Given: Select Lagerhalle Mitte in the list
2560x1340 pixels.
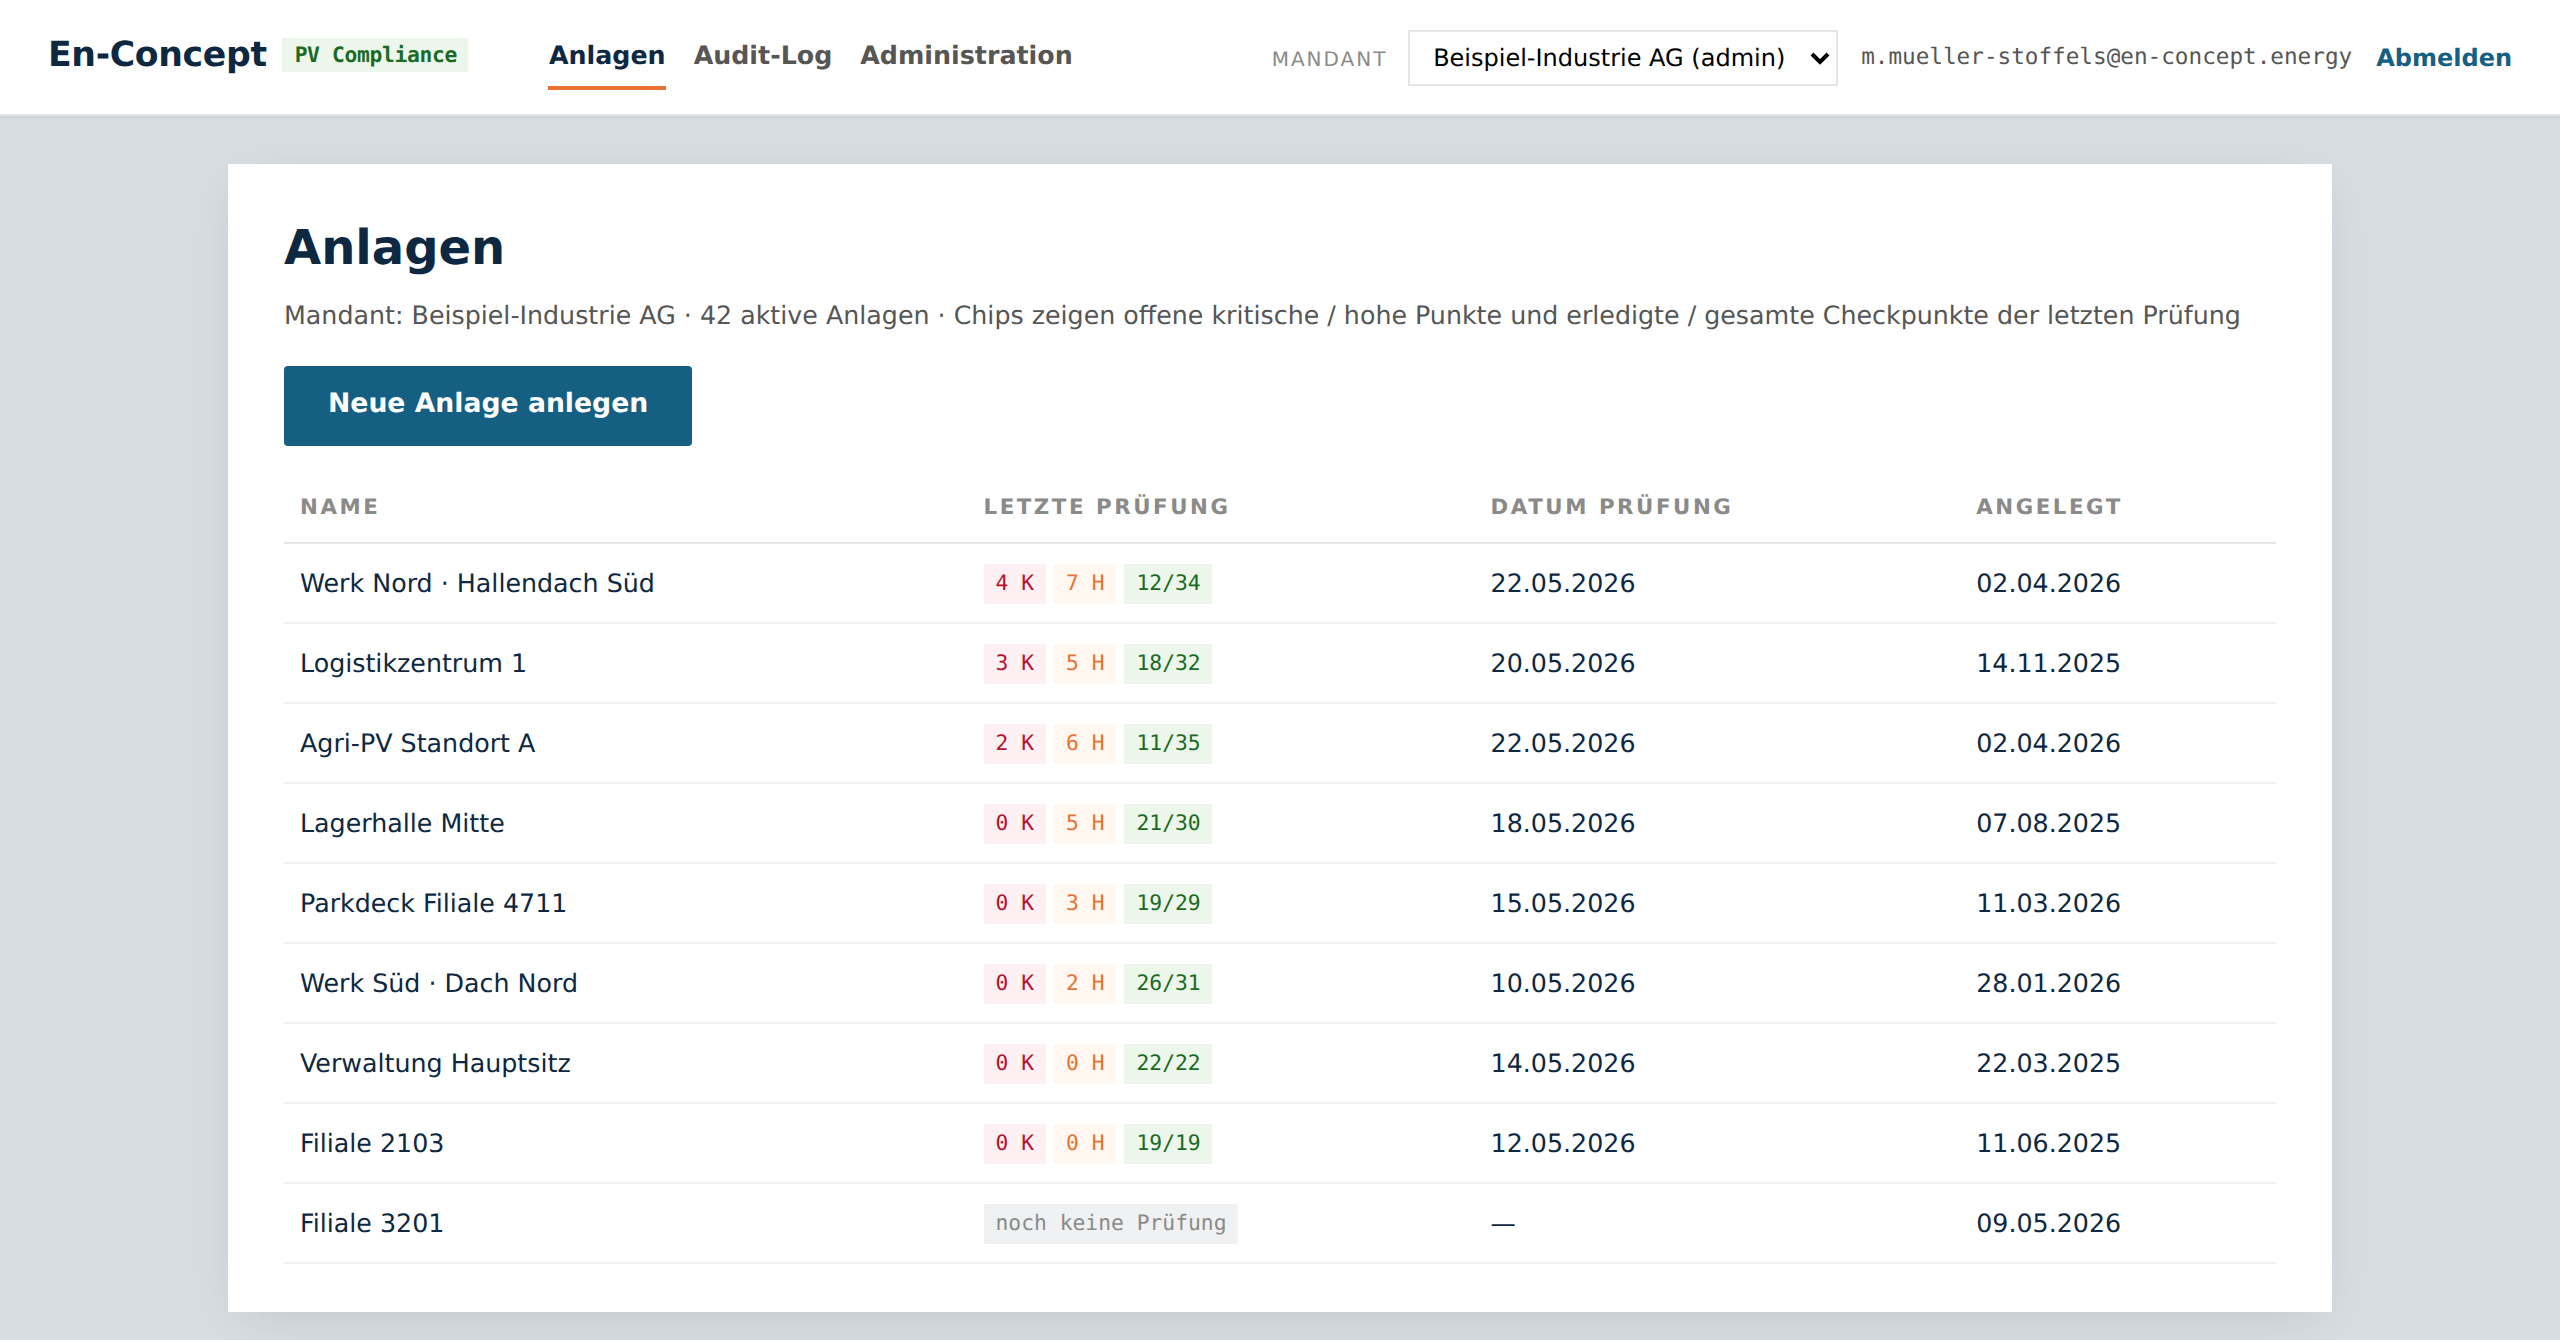Looking at the screenshot, I should [x=402, y=823].
